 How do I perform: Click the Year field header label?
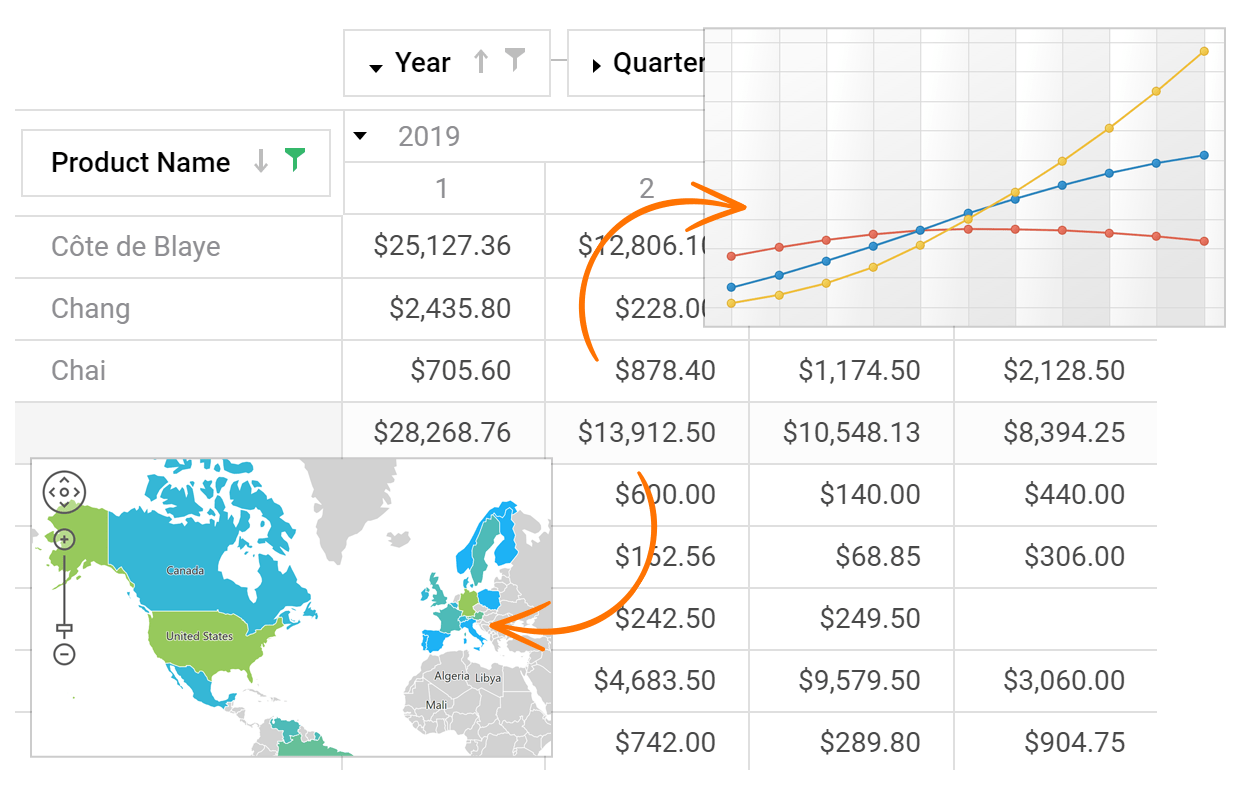(x=423, y=63)
